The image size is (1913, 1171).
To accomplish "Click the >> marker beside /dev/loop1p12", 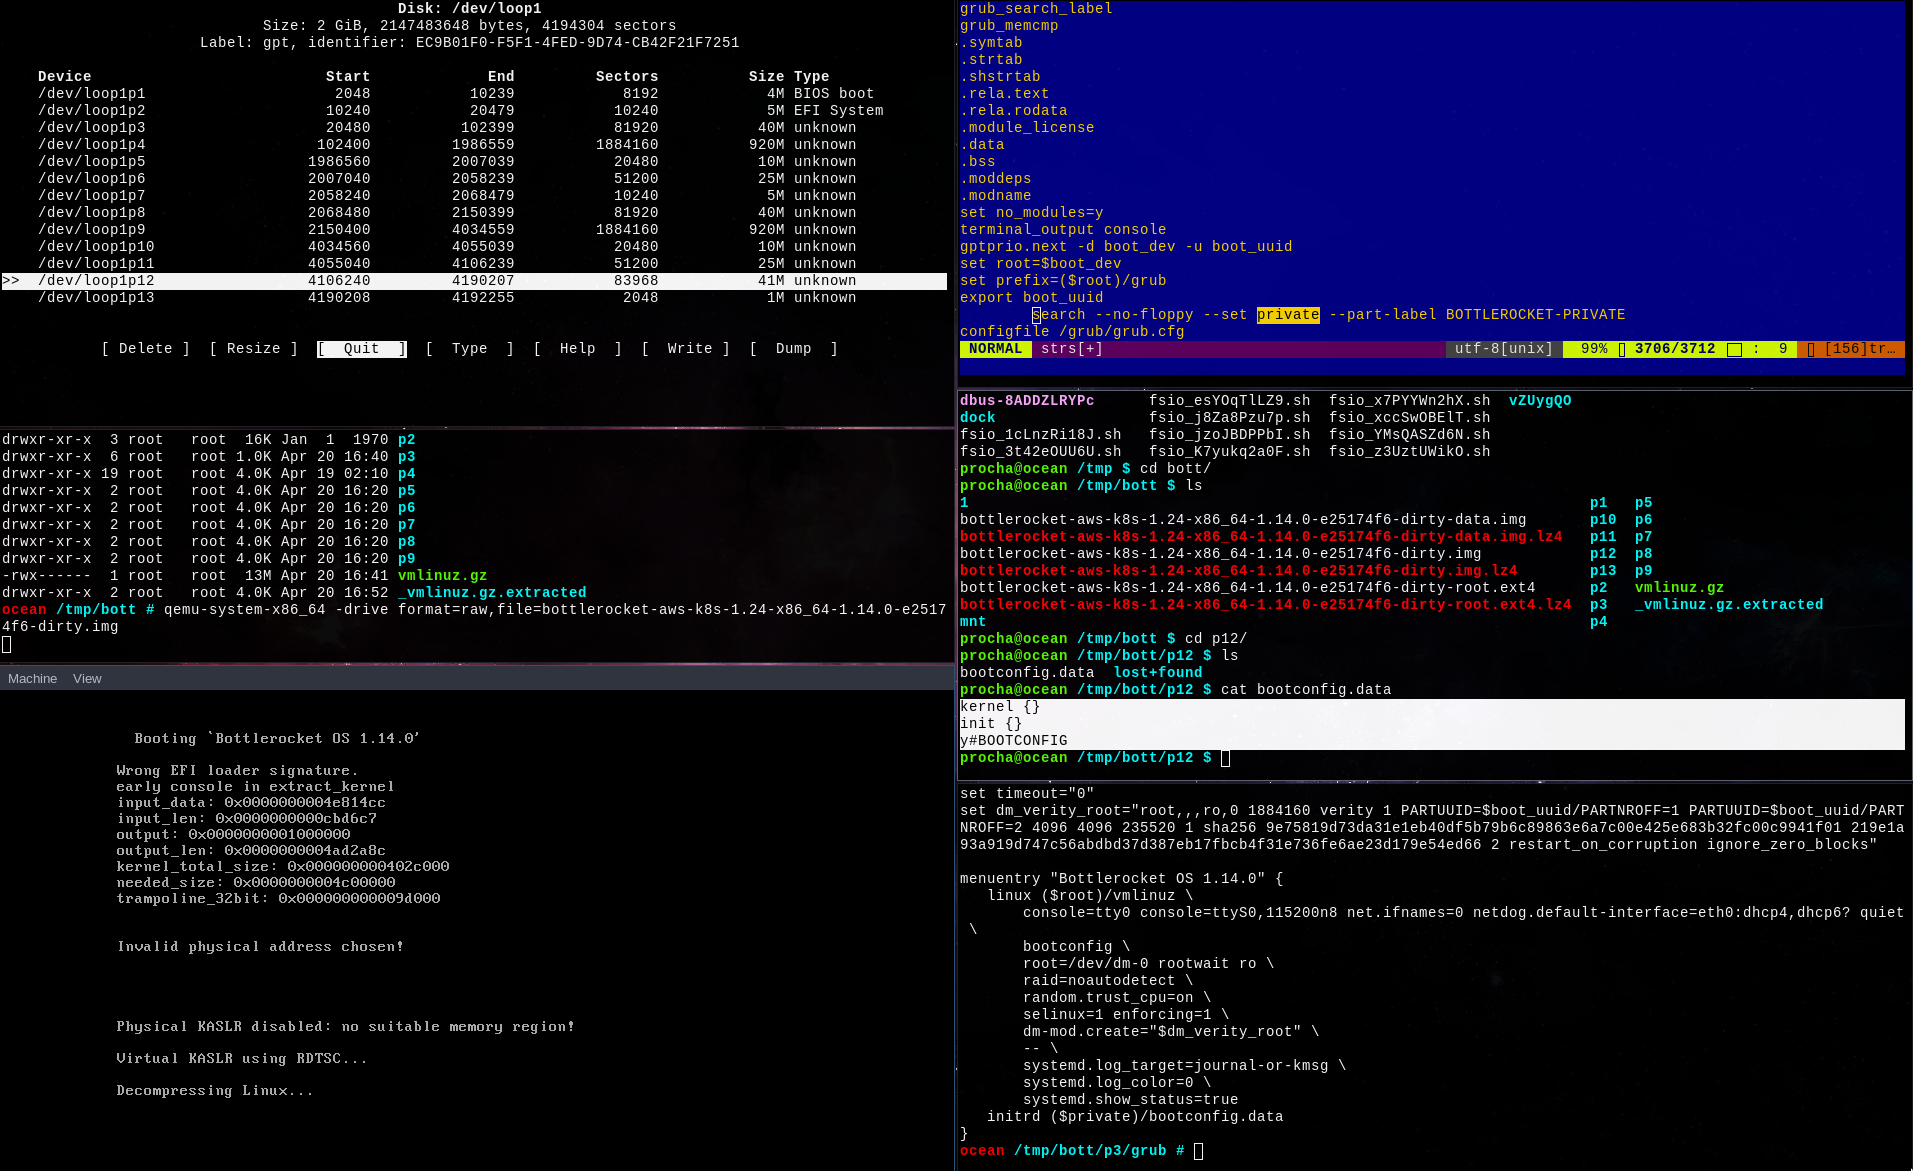I will pyautogui.click(x=12, y=280).
